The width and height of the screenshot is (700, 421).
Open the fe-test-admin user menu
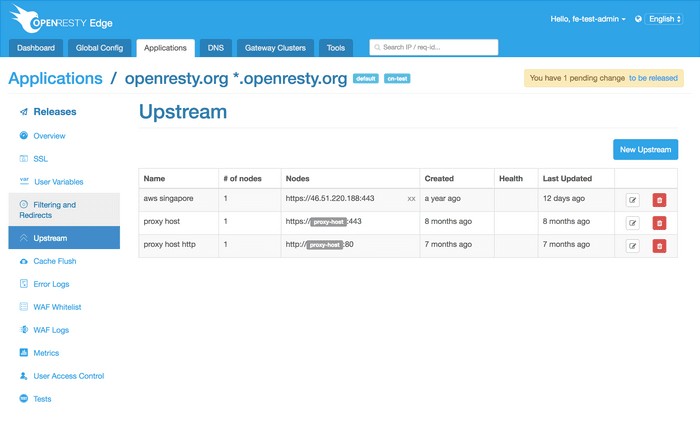pyautogui.click(x=588, y=19)
